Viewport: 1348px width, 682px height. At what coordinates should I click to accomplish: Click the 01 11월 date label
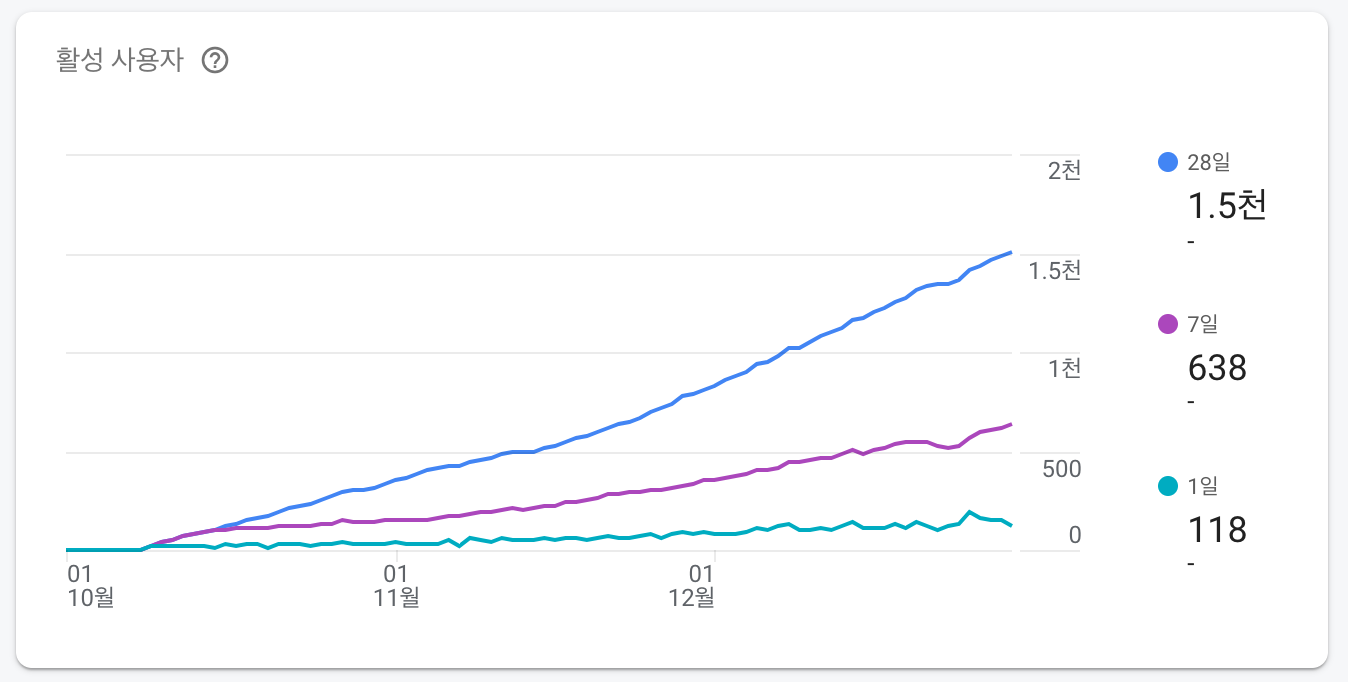[396, 586]
